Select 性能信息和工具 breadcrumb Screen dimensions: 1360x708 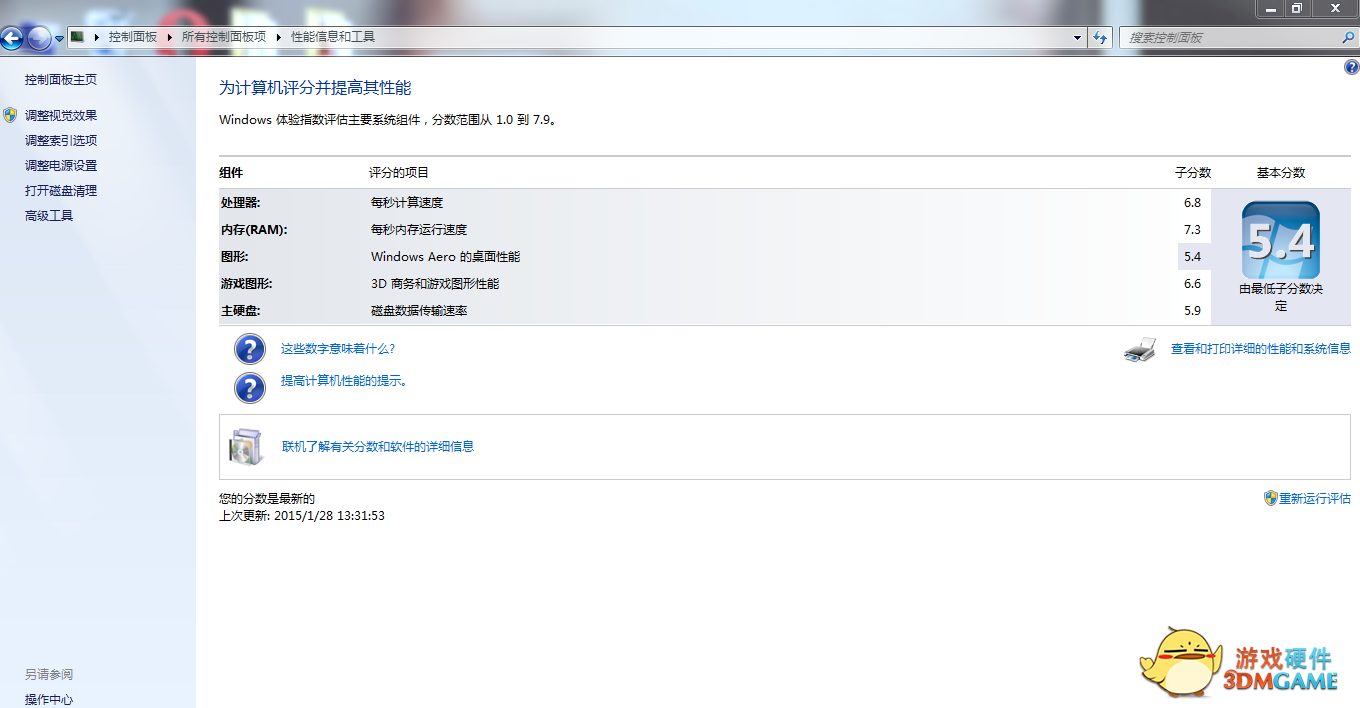coord(333,37)
